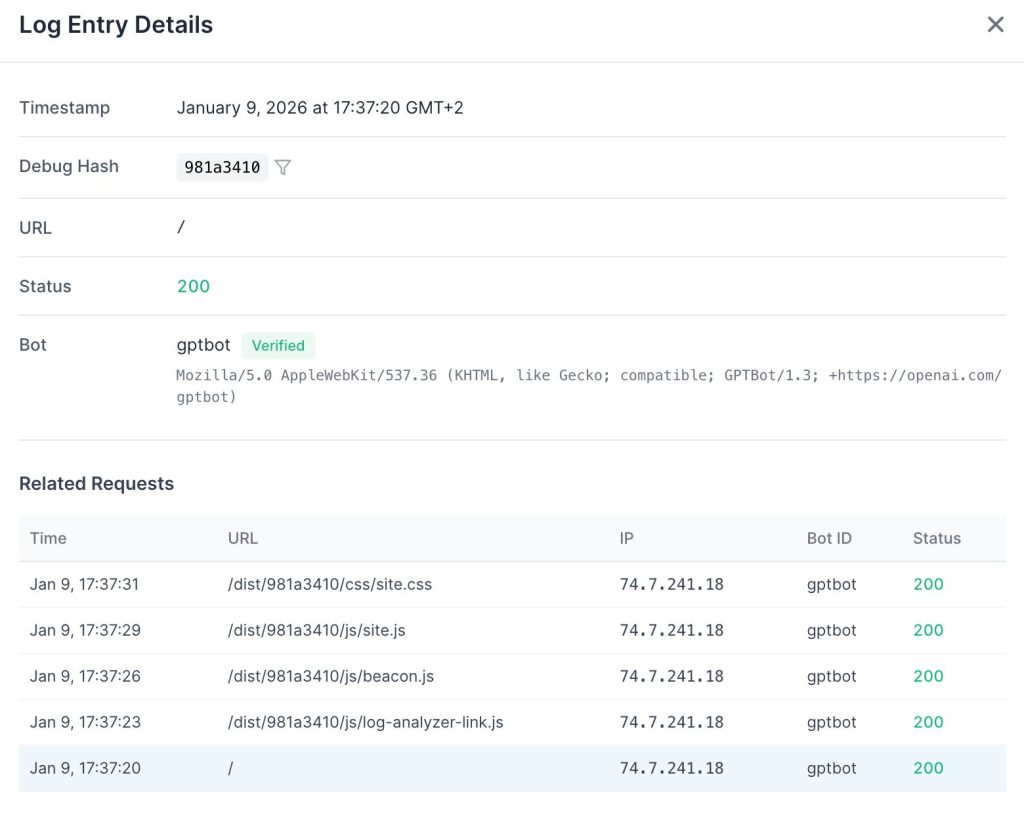
Task: Click the GPTBot user agent string
Action: pos(588,386)
